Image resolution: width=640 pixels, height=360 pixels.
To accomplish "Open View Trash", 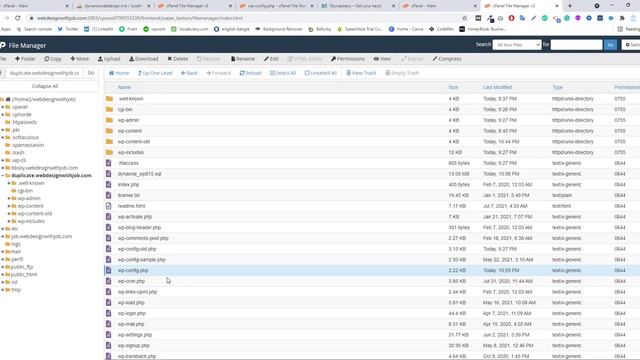I will pos(361,73).
